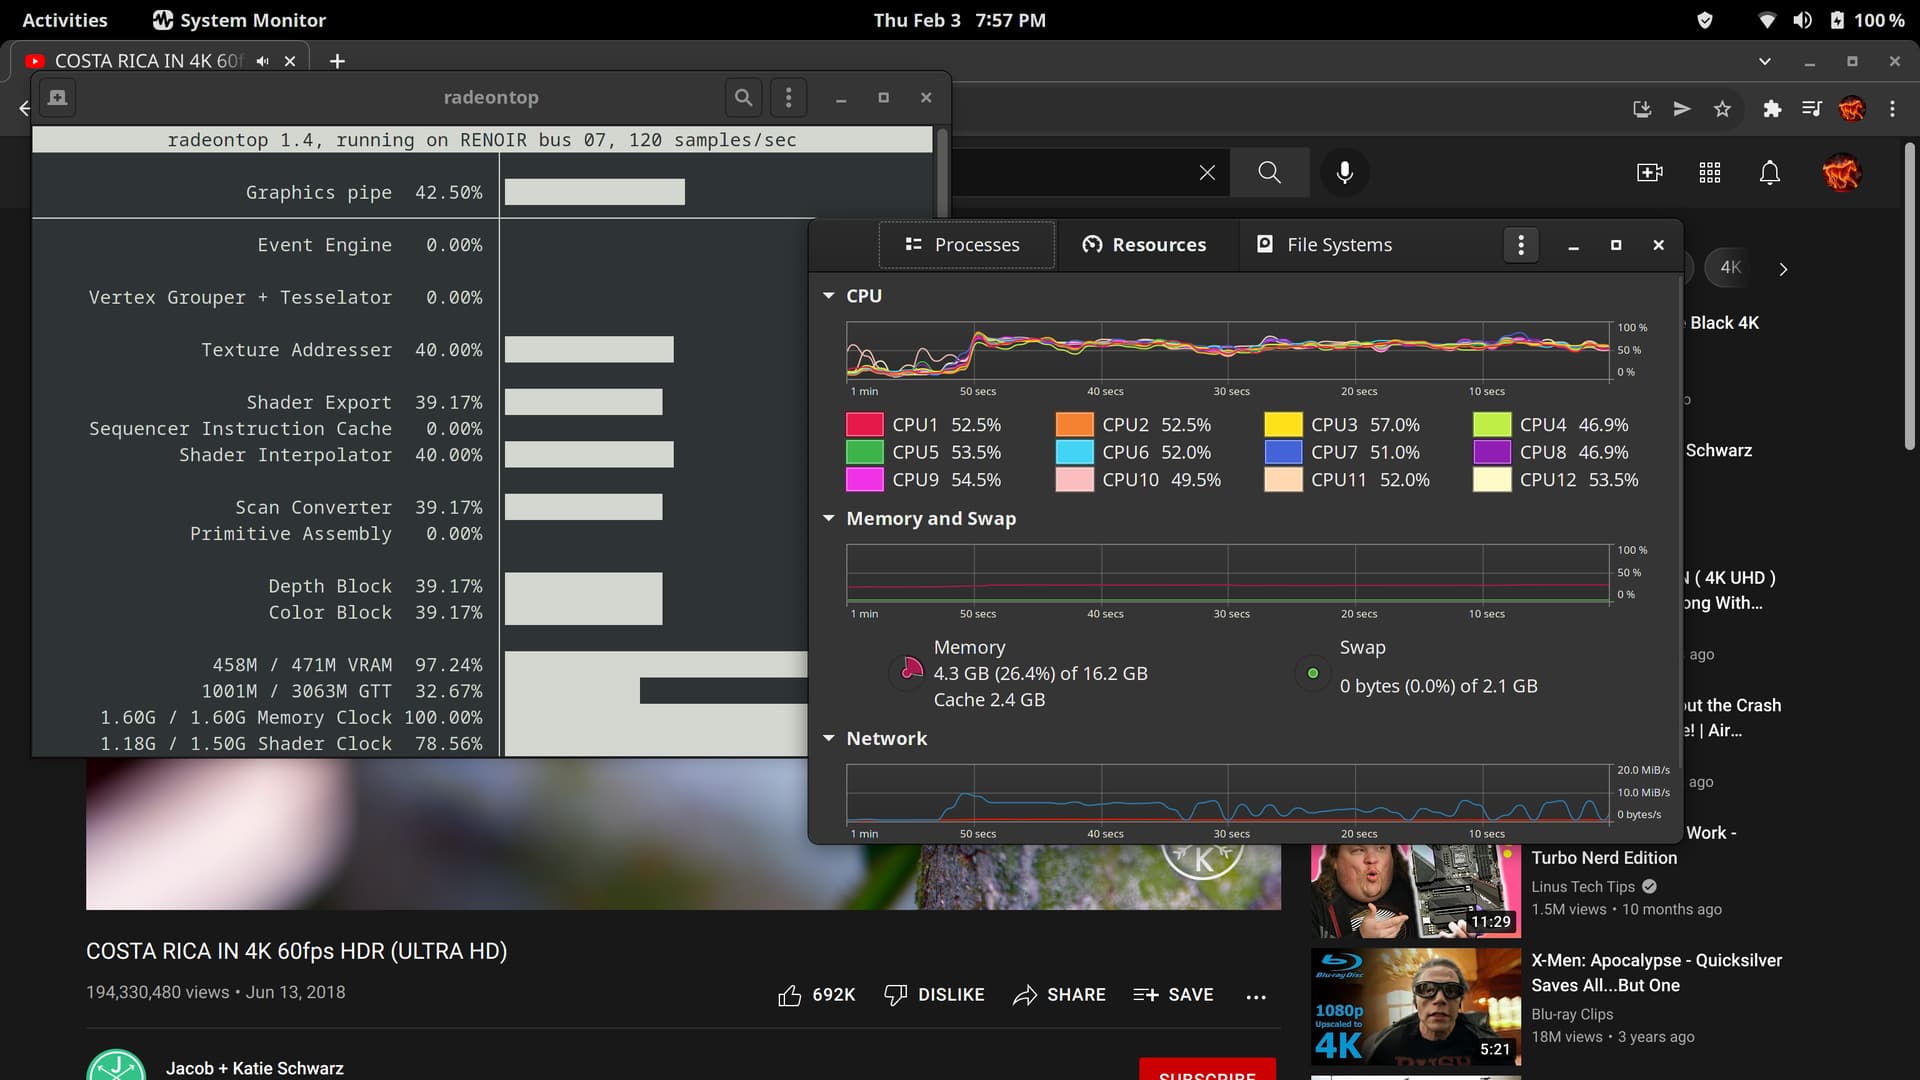Switch to the File Systems tab
Screen dimensions: 1920x1080
pos(1324,245)
